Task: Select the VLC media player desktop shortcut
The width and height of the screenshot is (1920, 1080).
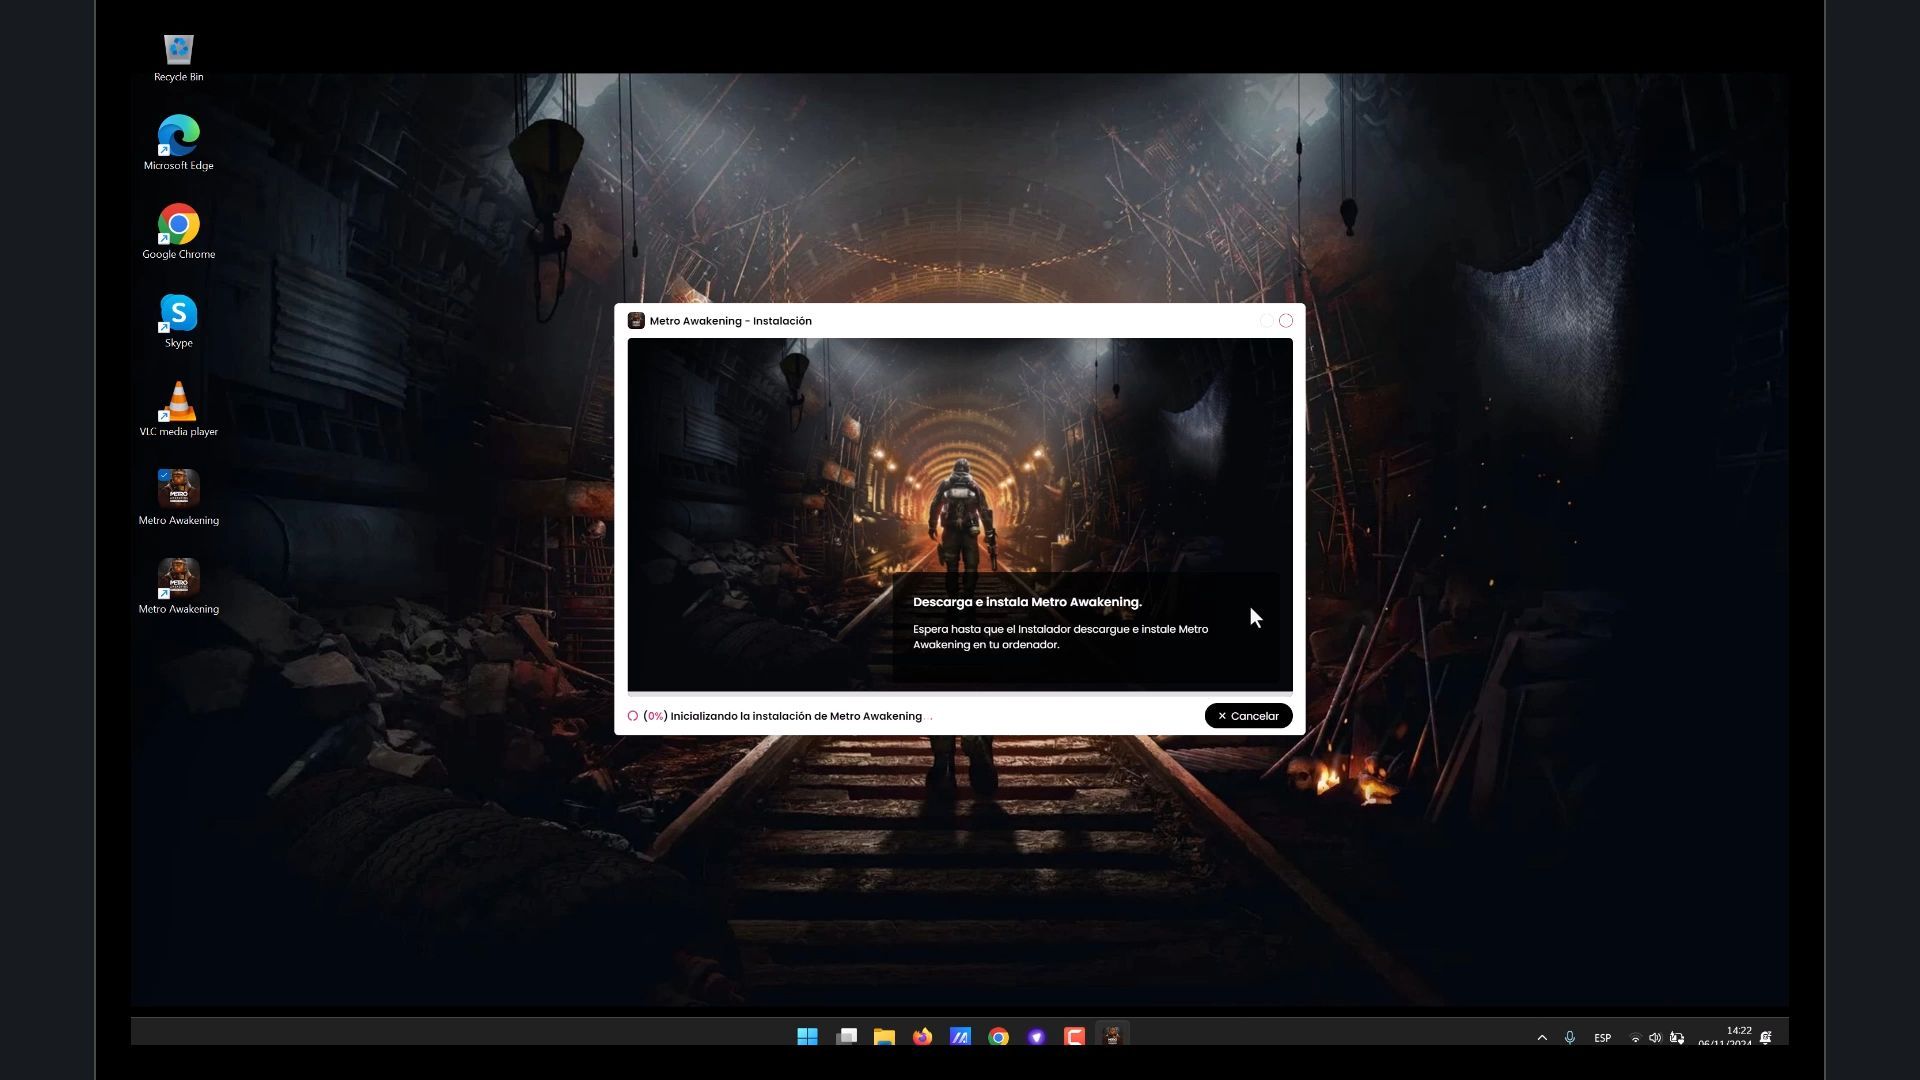Action: click(x=179, y=409)
